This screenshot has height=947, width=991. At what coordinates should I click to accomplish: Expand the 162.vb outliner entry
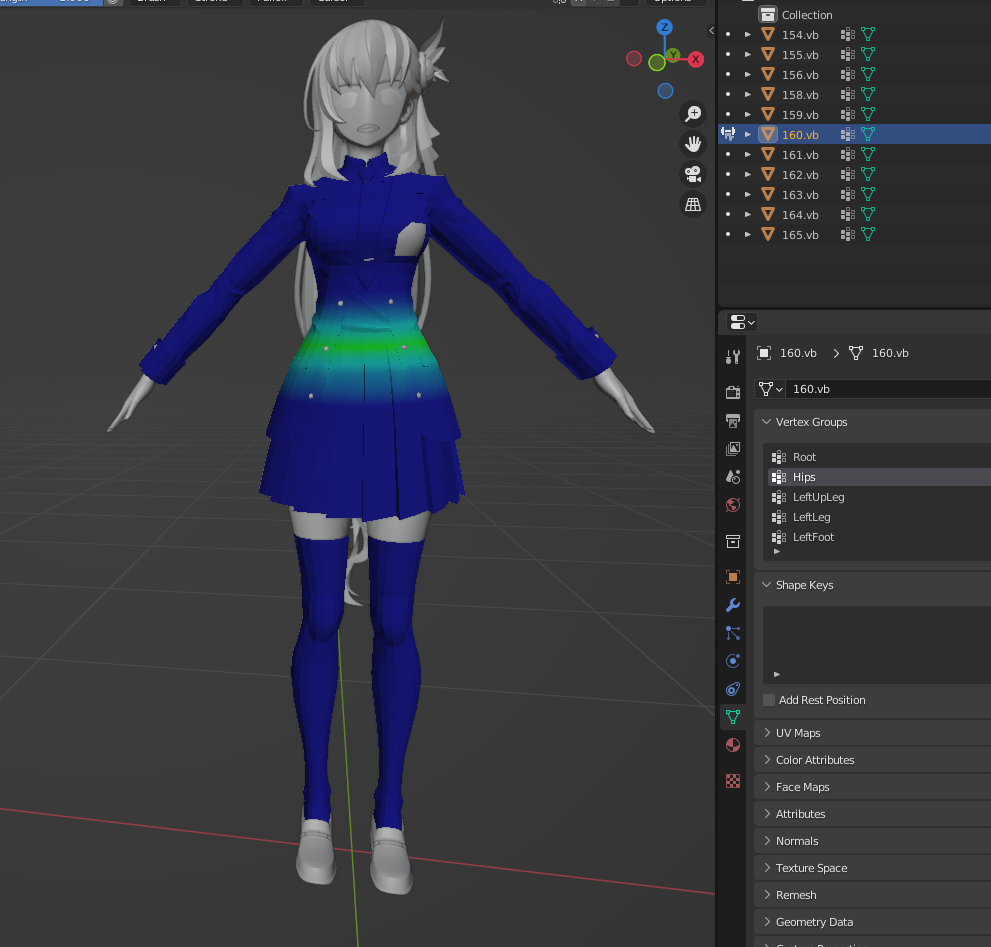coord(748,174)
